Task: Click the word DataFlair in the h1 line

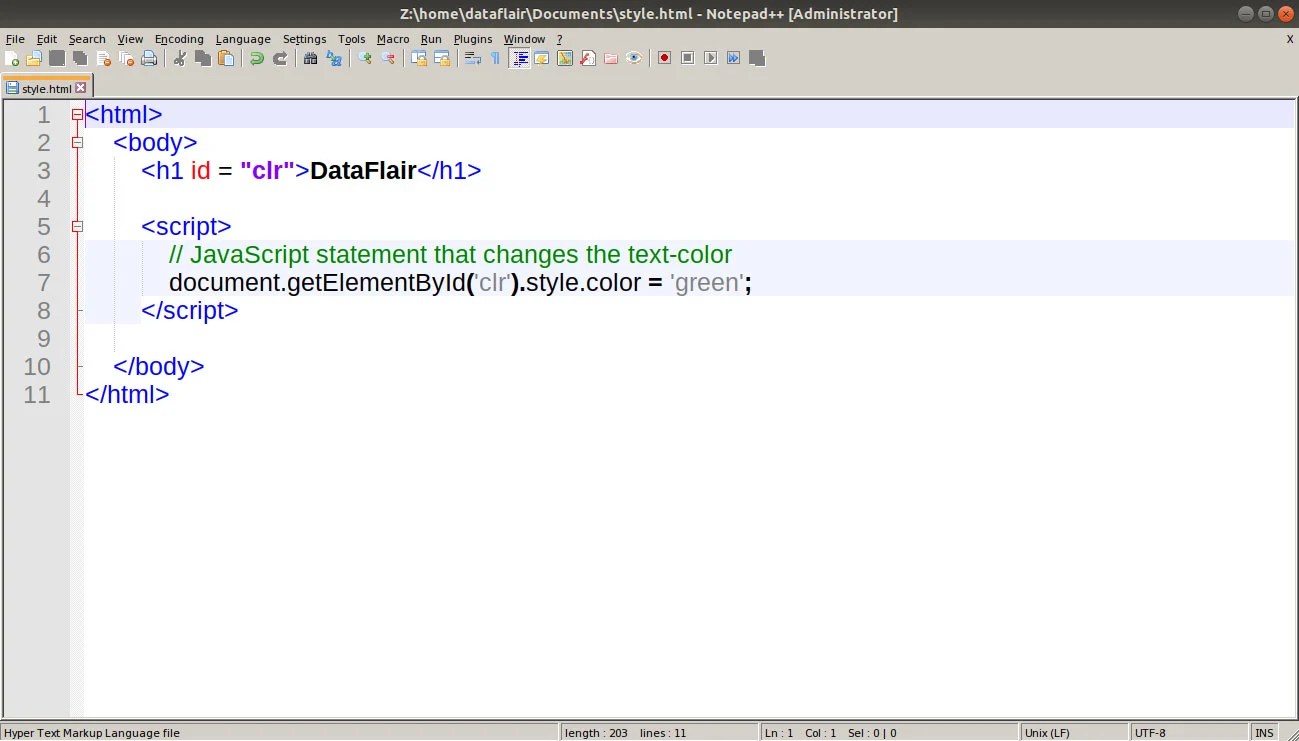Action: (x=363, y=171)
